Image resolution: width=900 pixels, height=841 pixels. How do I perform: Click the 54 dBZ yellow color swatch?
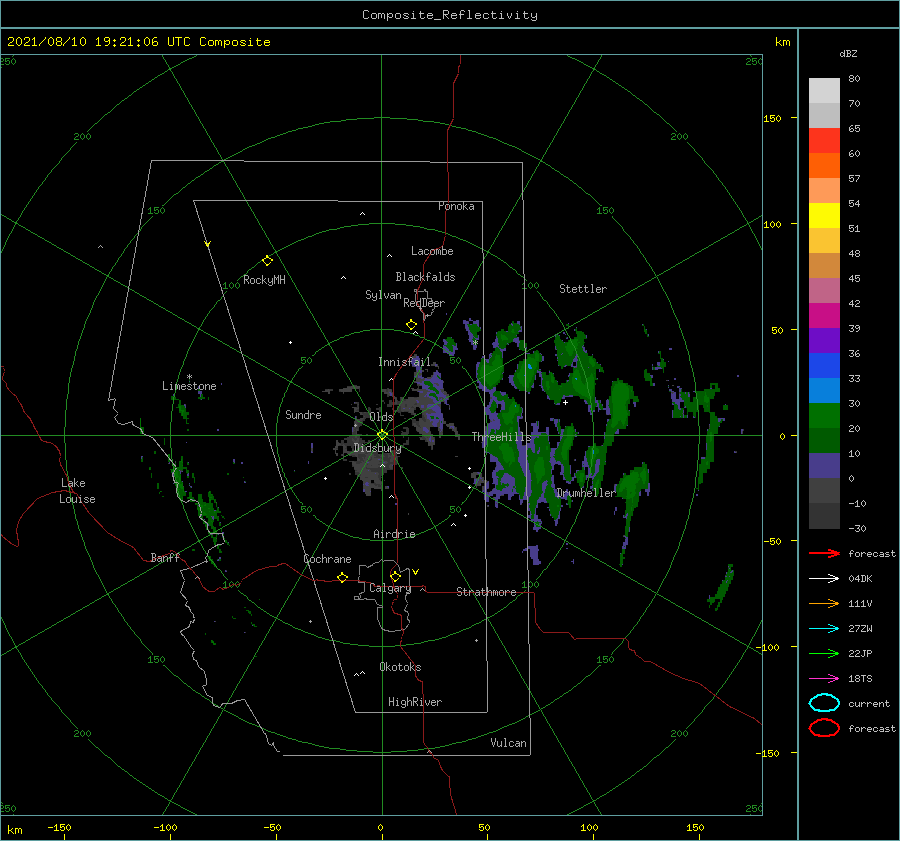[824, 216]
